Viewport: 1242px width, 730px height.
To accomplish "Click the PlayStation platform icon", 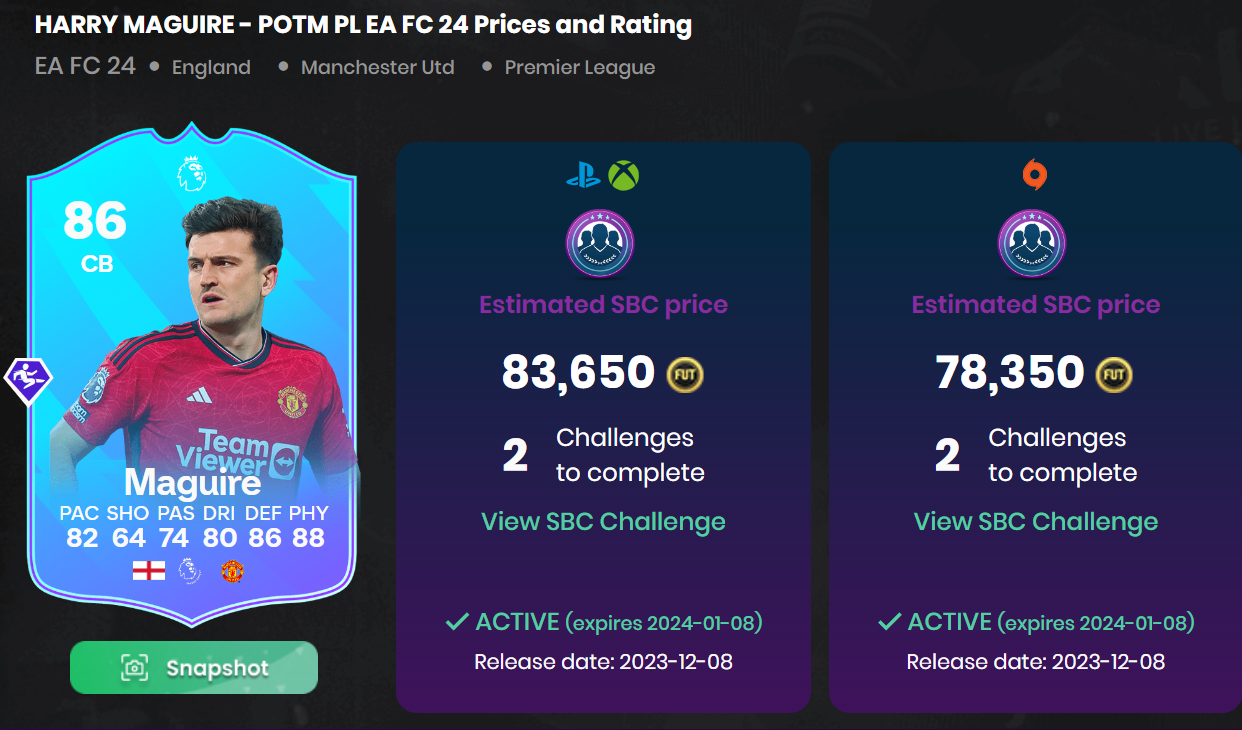I will pos(582,177).
